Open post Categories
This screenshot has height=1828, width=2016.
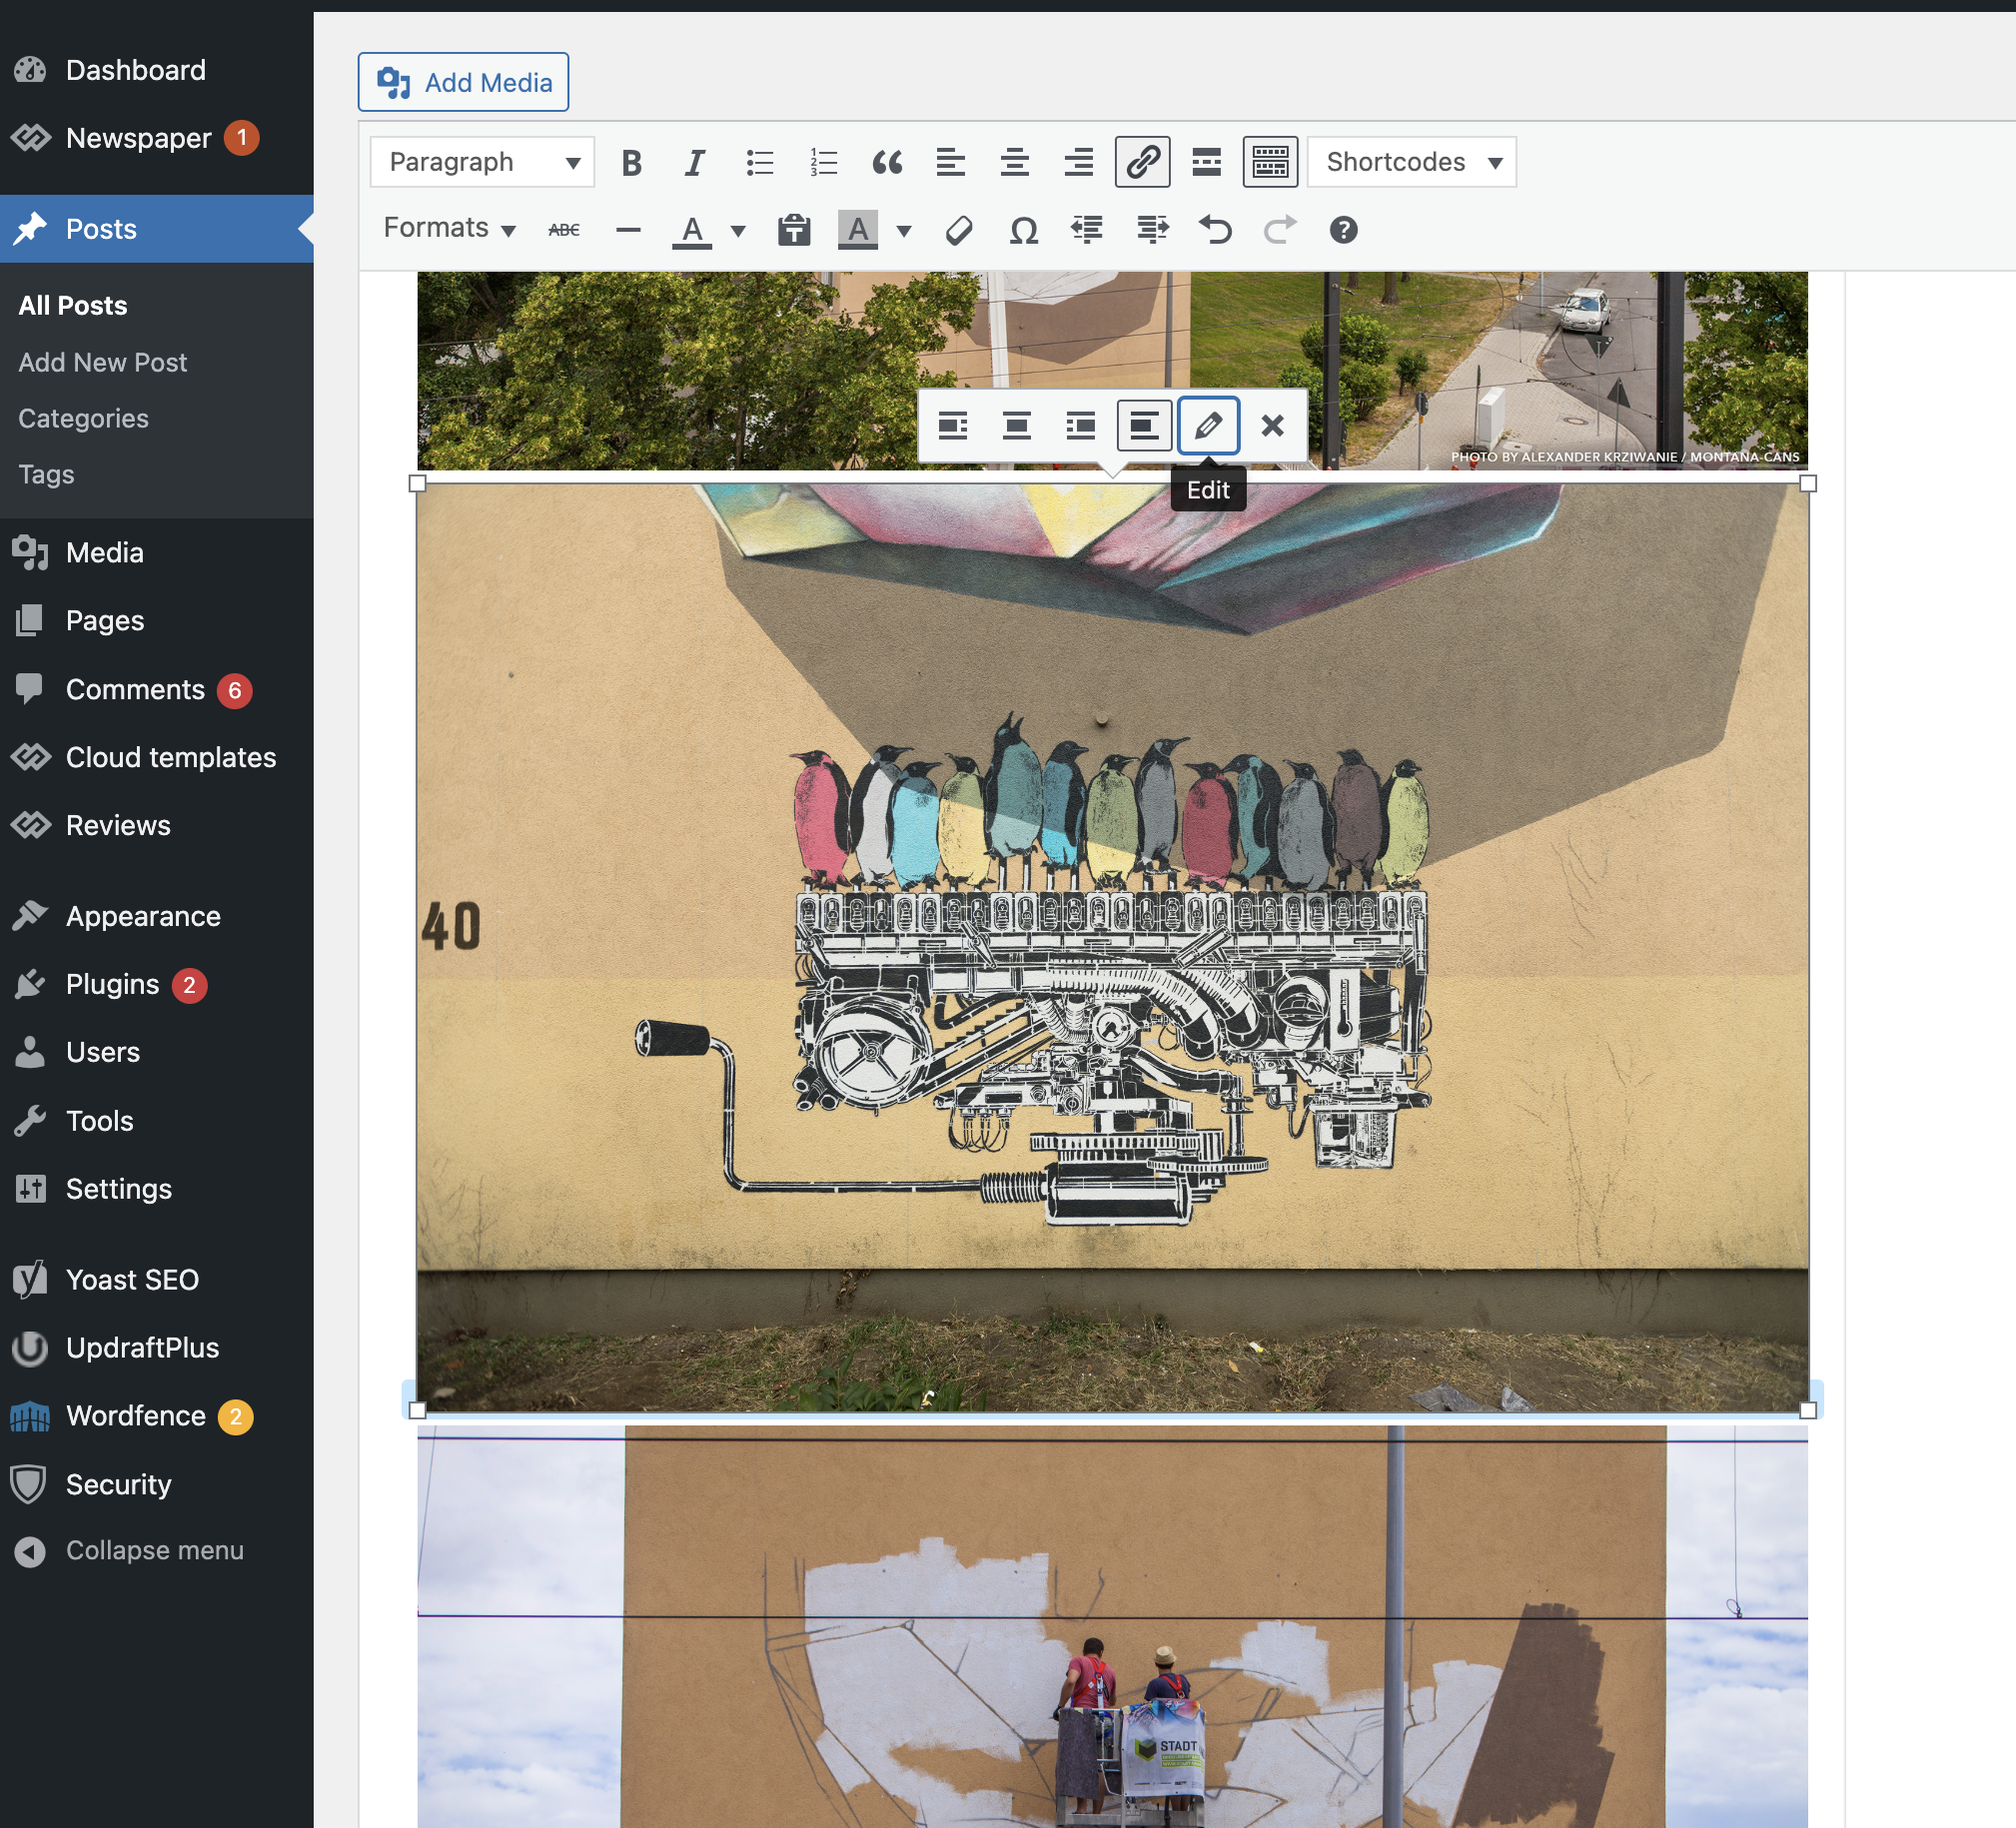(x=83, y=419)
